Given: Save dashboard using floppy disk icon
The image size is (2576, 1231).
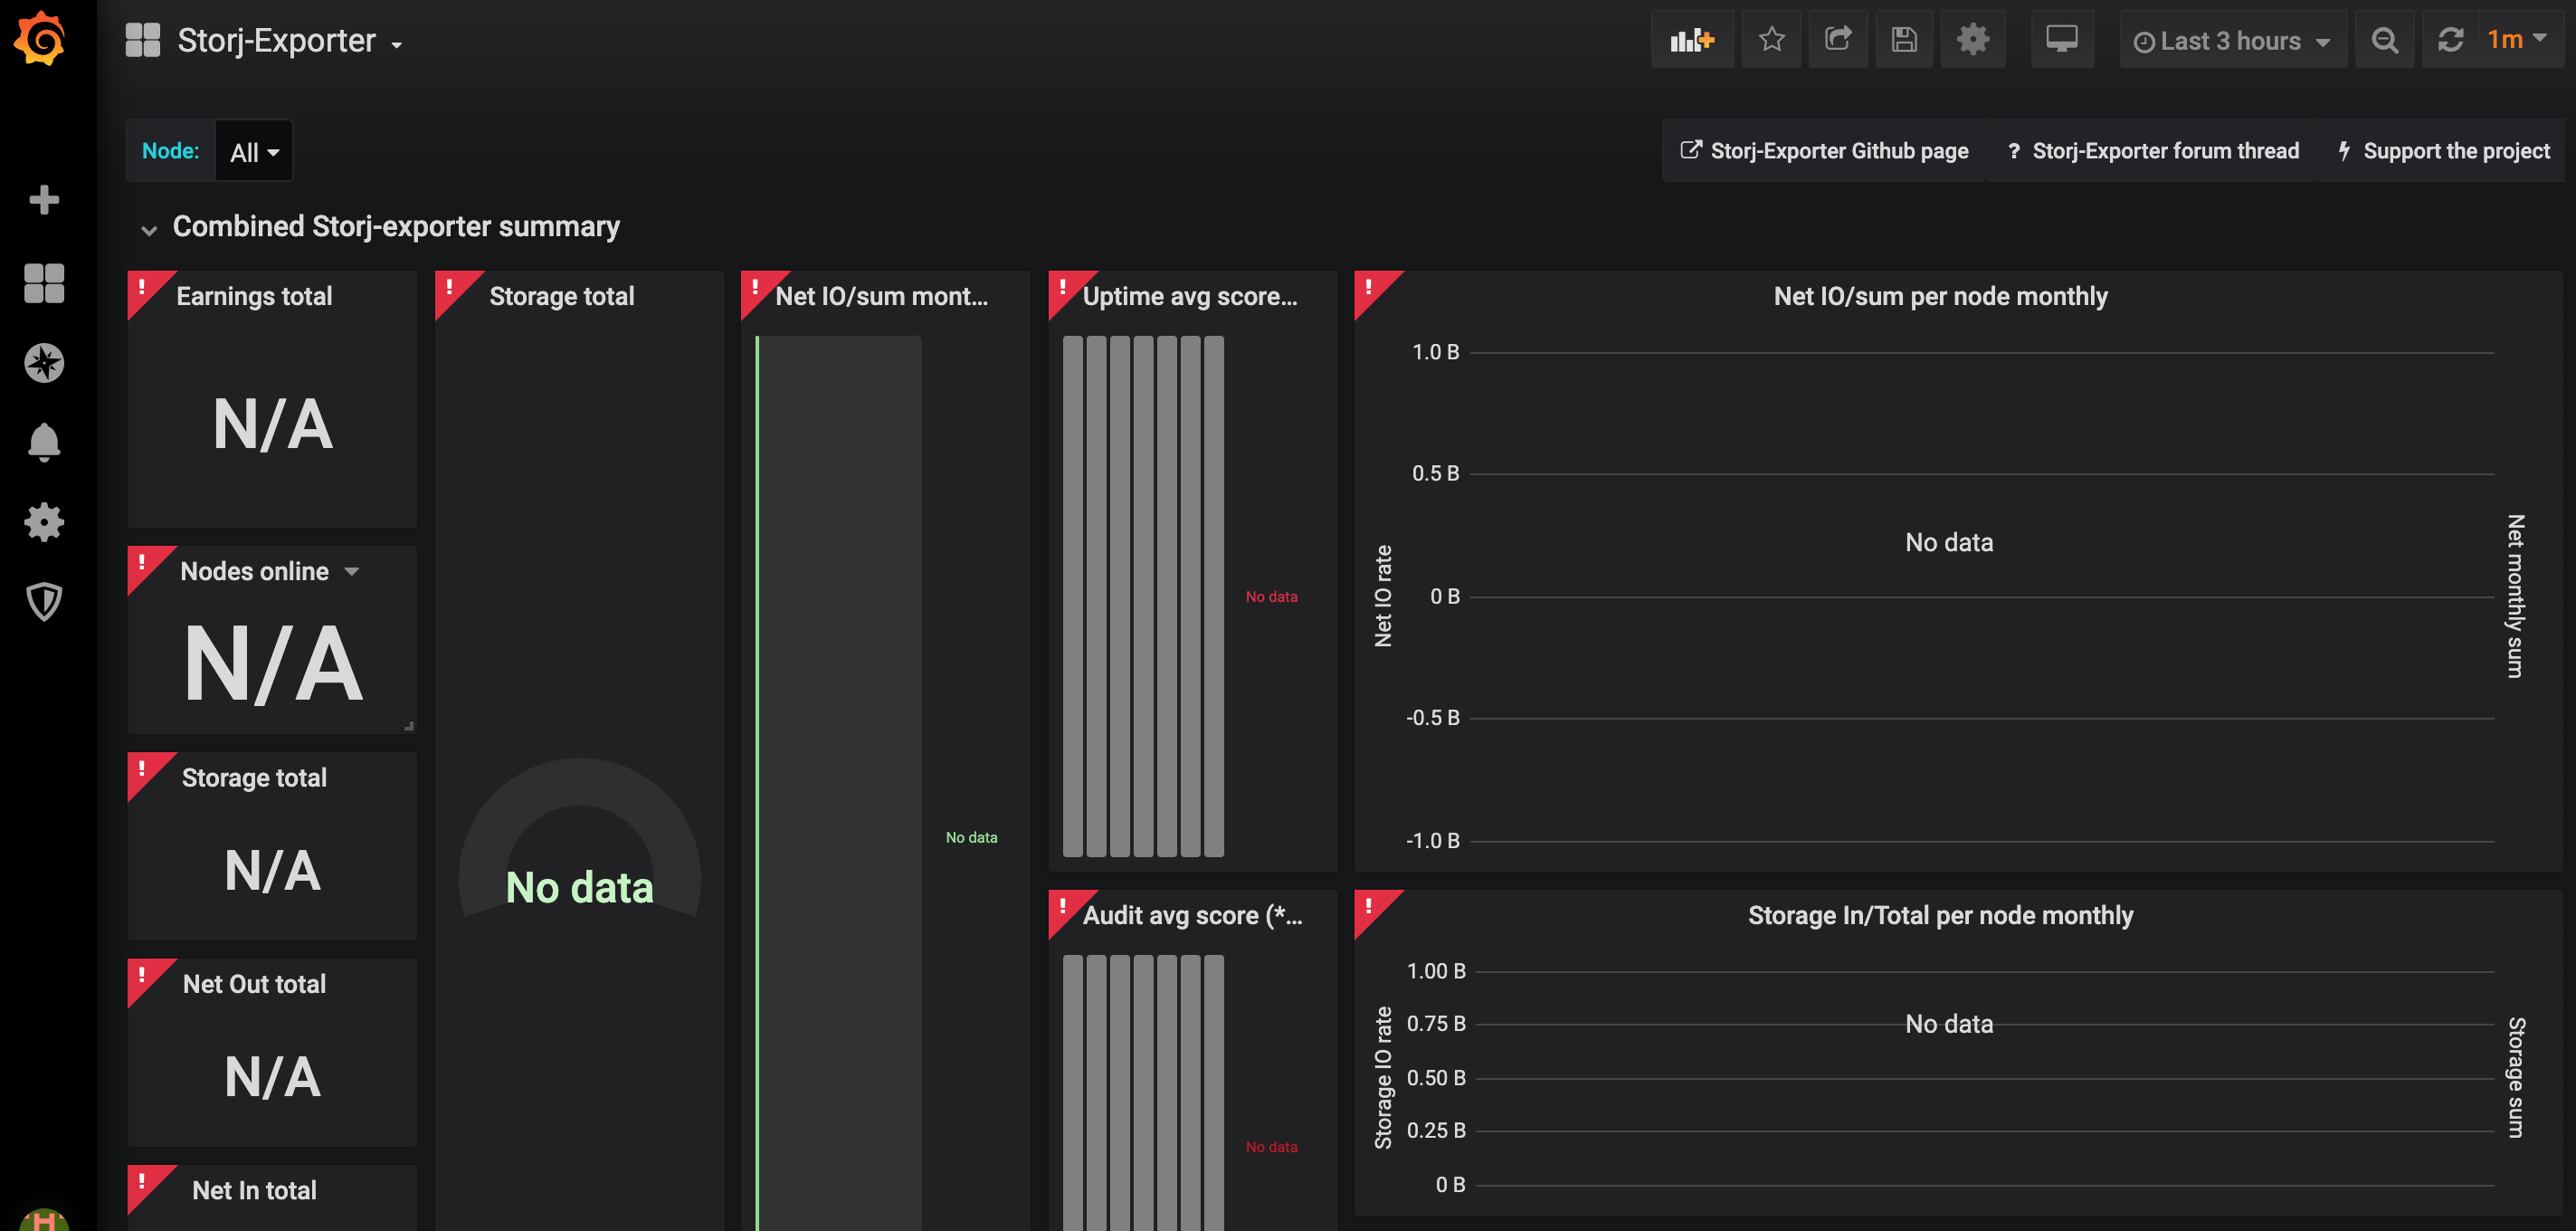Looking at the screenshot, I should (1904, 40).
